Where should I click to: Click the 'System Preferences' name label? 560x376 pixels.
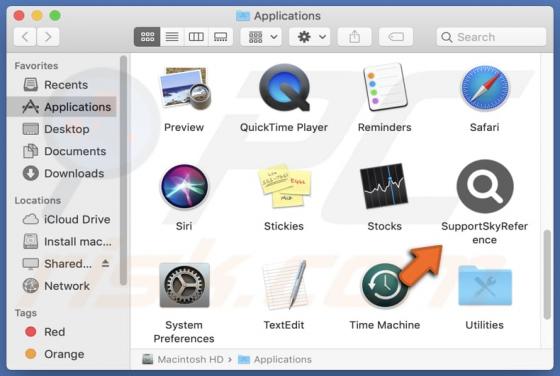(x=184, y=332)
